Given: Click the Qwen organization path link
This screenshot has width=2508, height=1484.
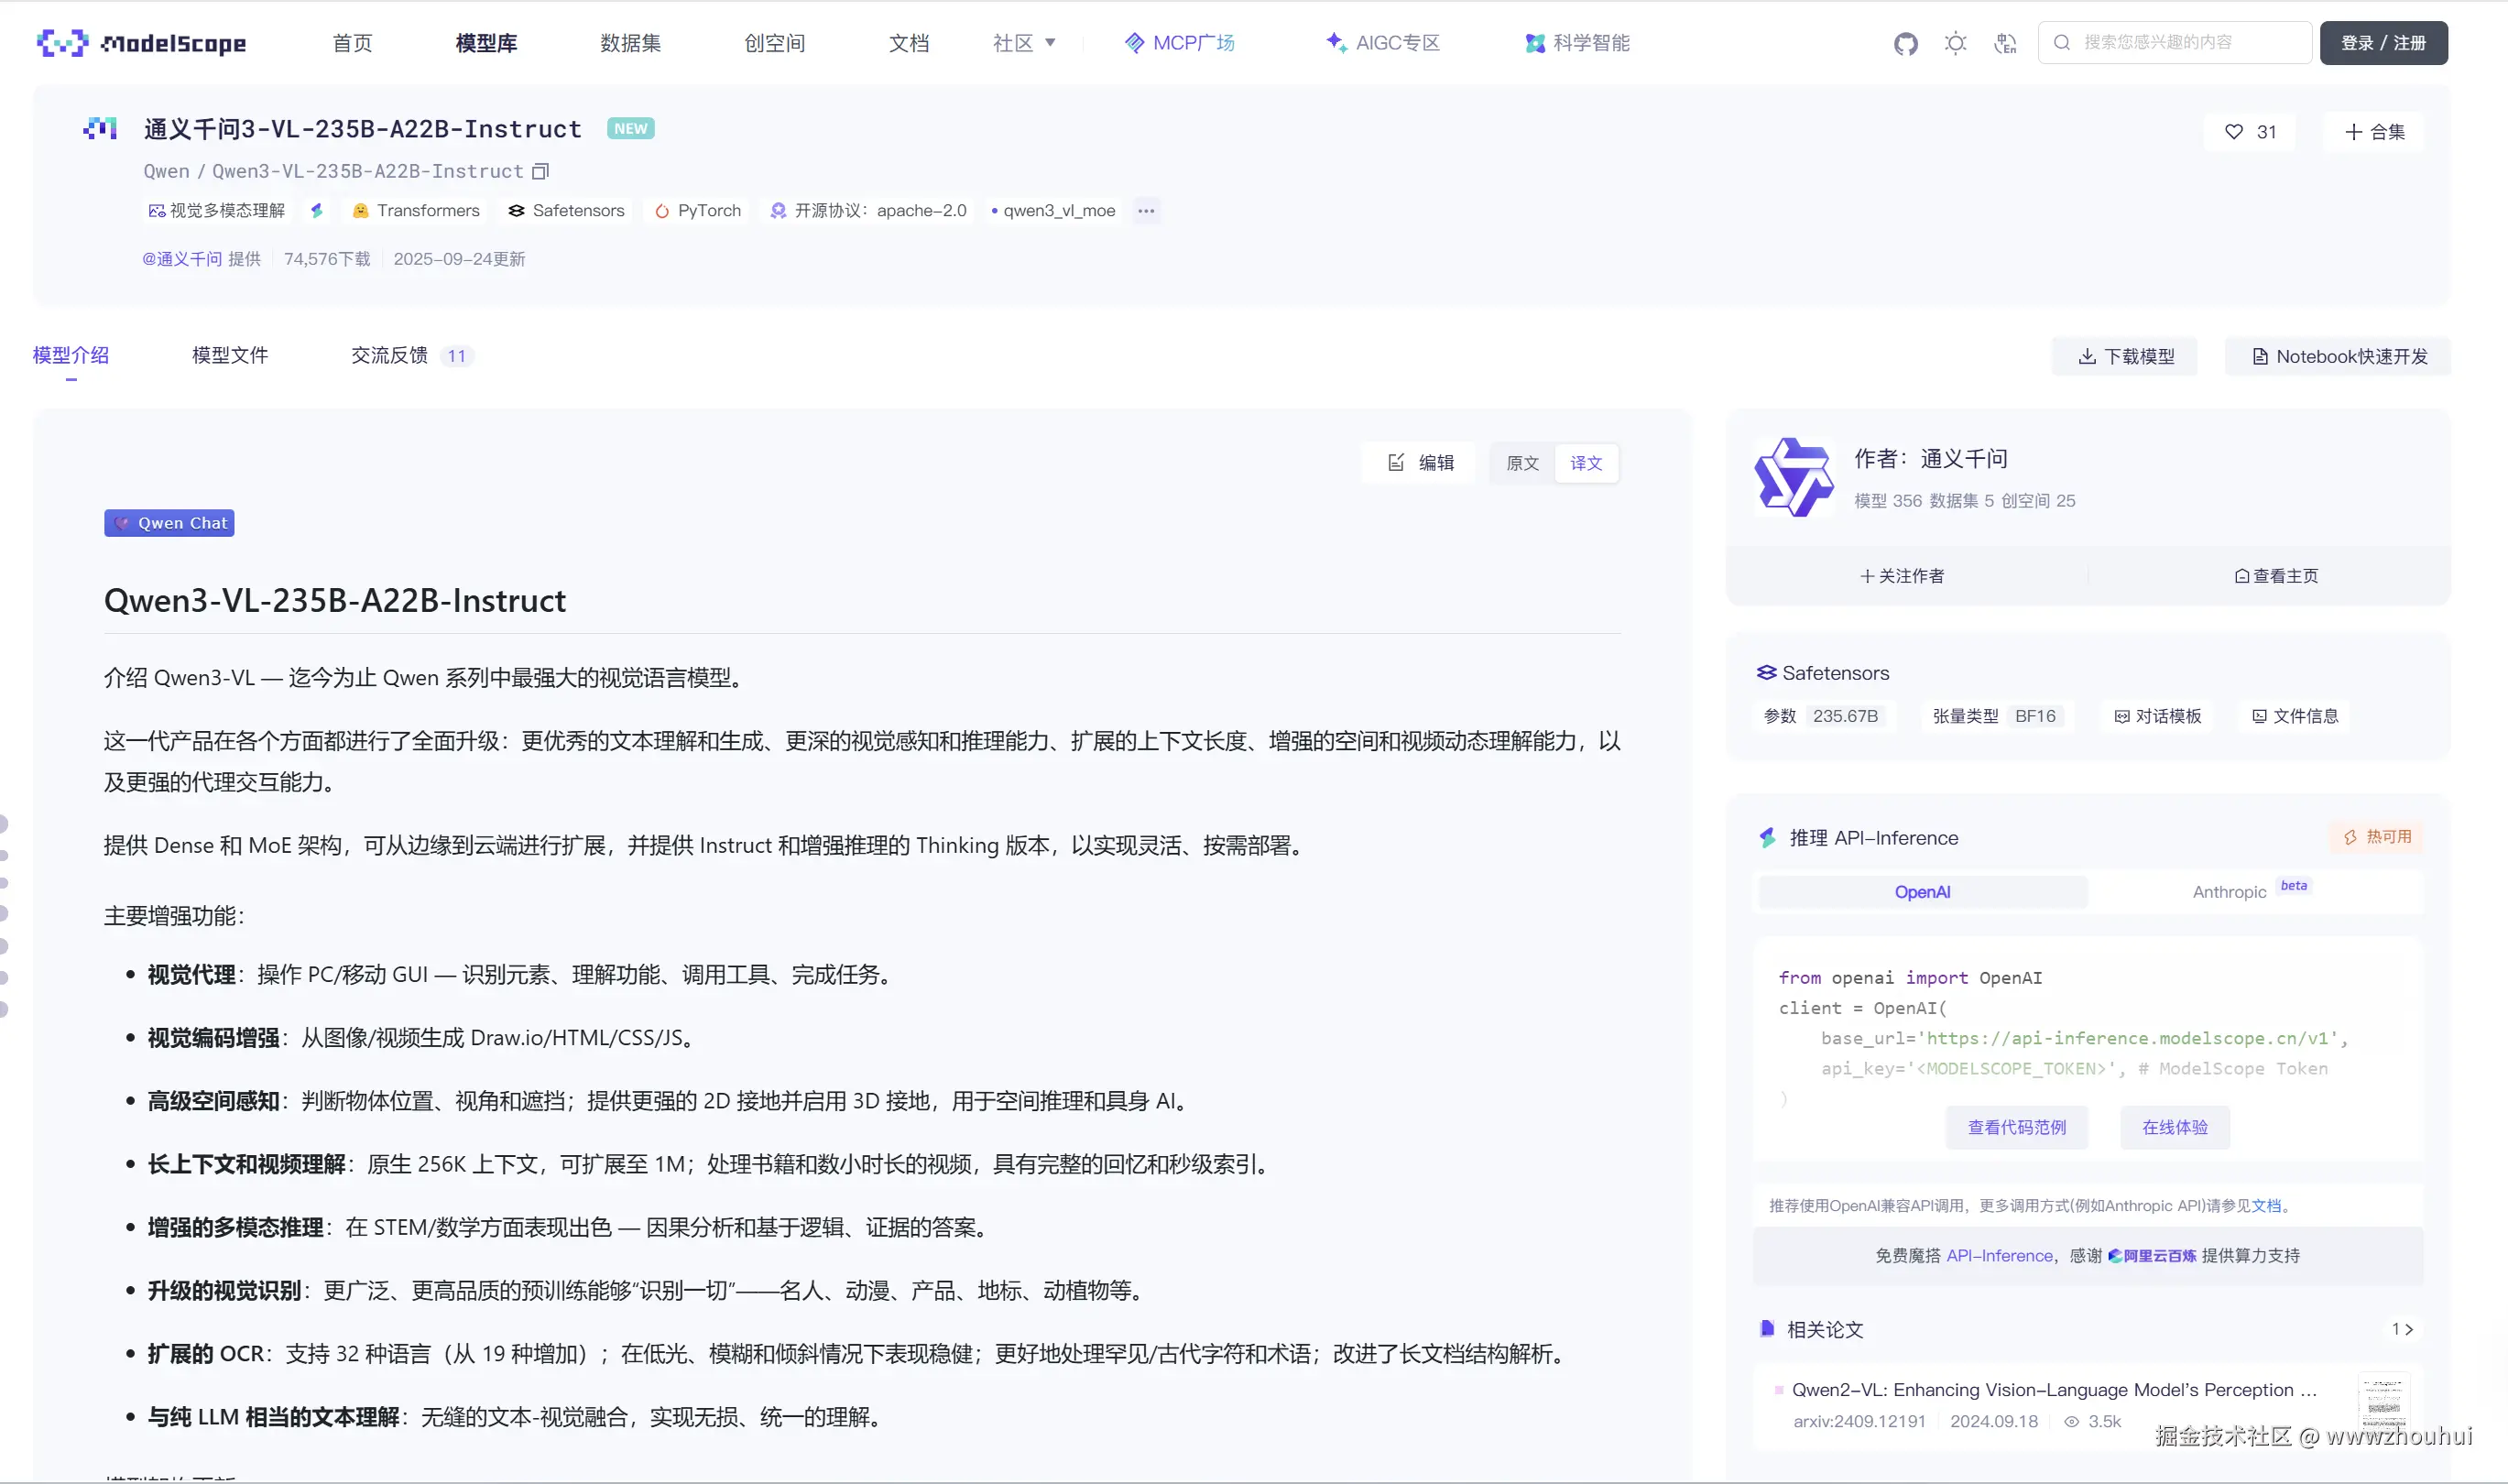Looking at the screenshot, I should pyautogui.click(x=166, y=171).
